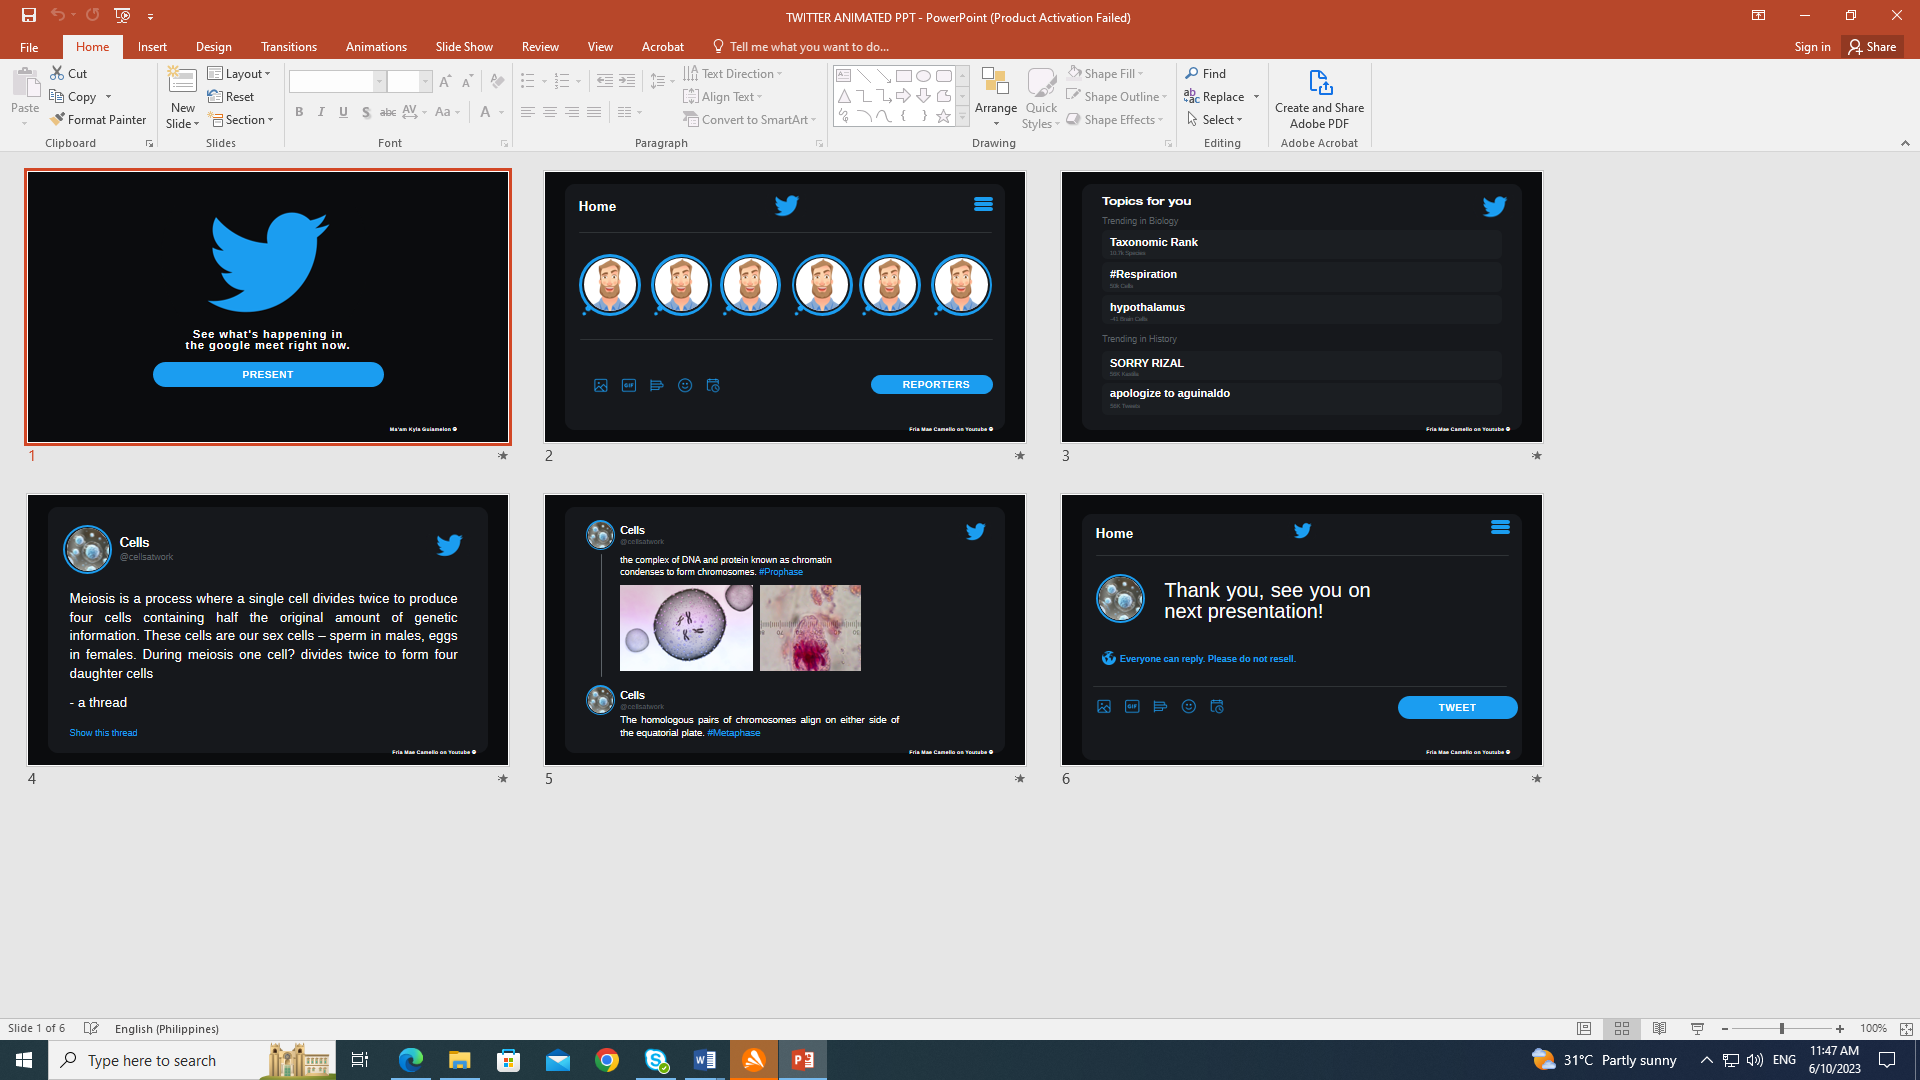1920x1080 pixels.
Task: Open the font size dropdown arrow
Action: point(425,81)
